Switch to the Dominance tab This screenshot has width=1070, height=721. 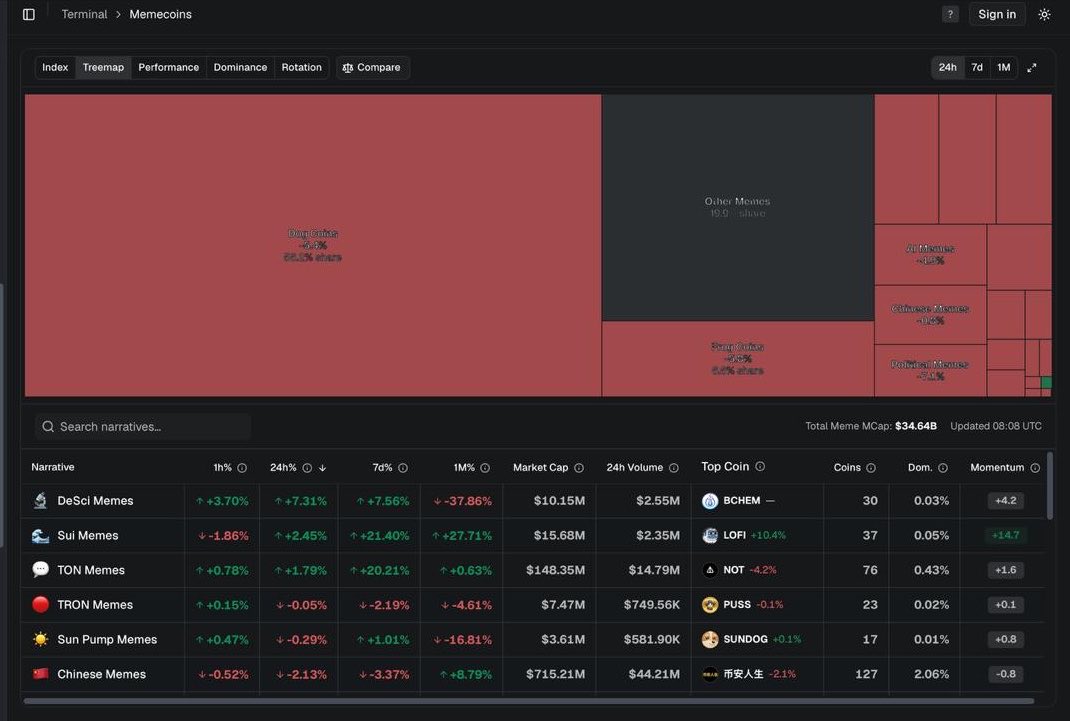(x=240, y=68)
